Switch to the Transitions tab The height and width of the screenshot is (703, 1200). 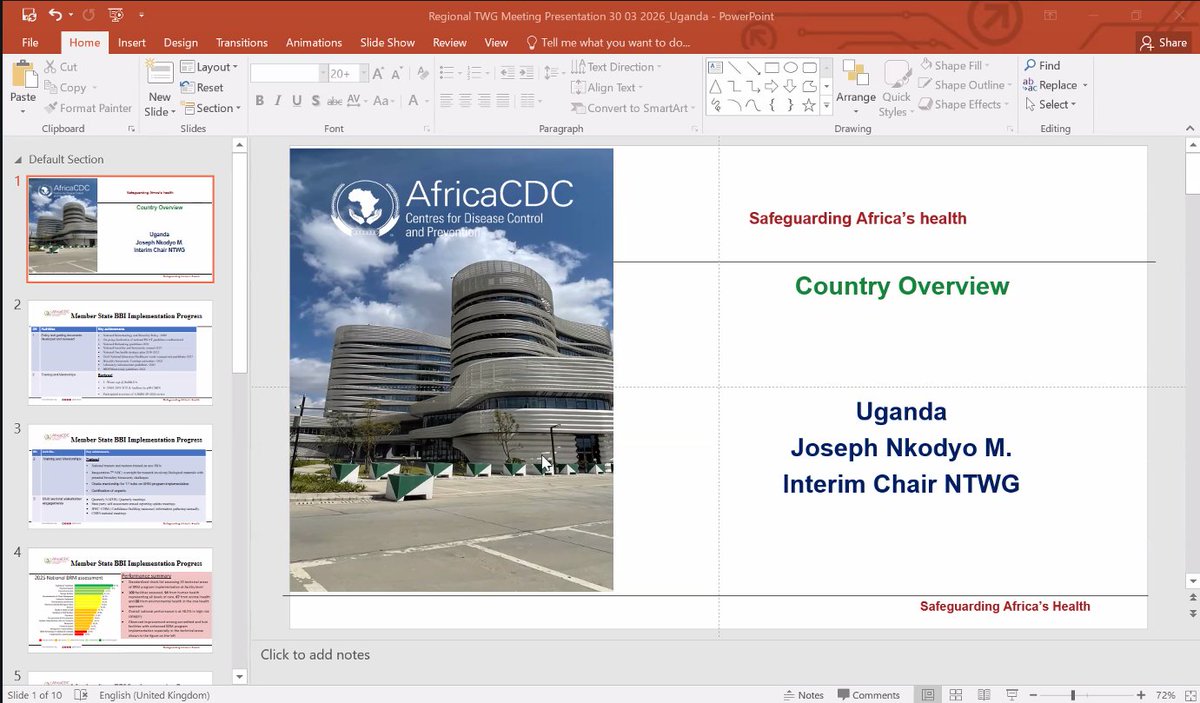pos(242,43)
